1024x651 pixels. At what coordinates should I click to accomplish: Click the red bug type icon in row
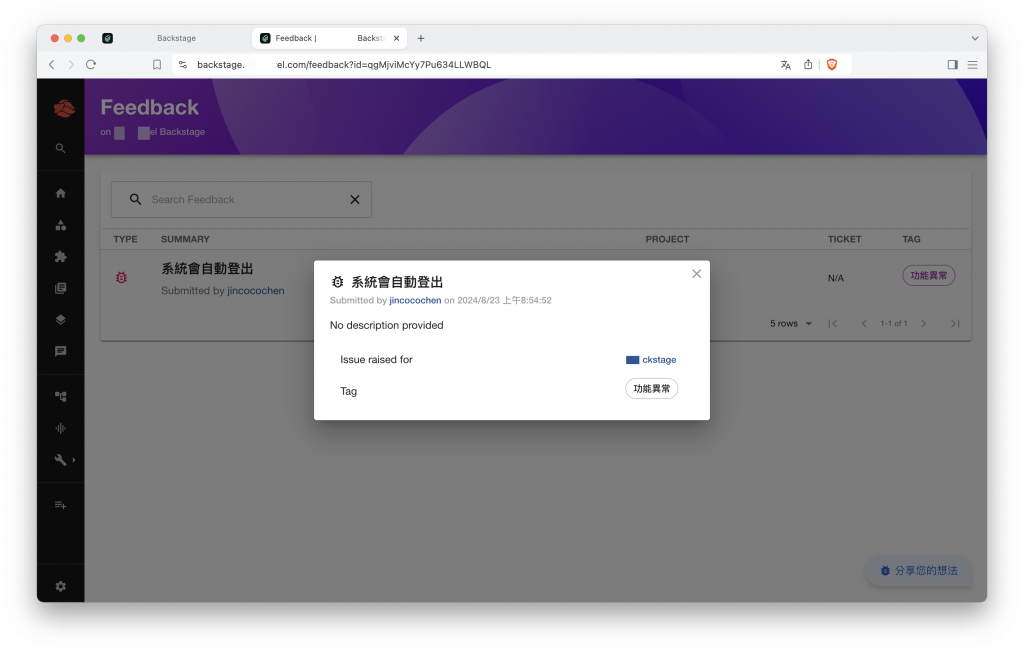(x=121, y=278)
